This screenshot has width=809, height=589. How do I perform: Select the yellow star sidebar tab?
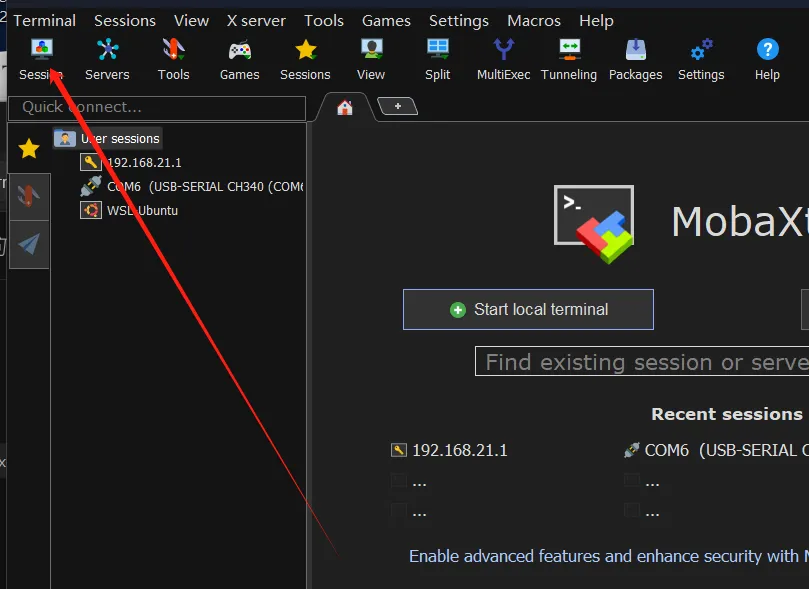29,149
